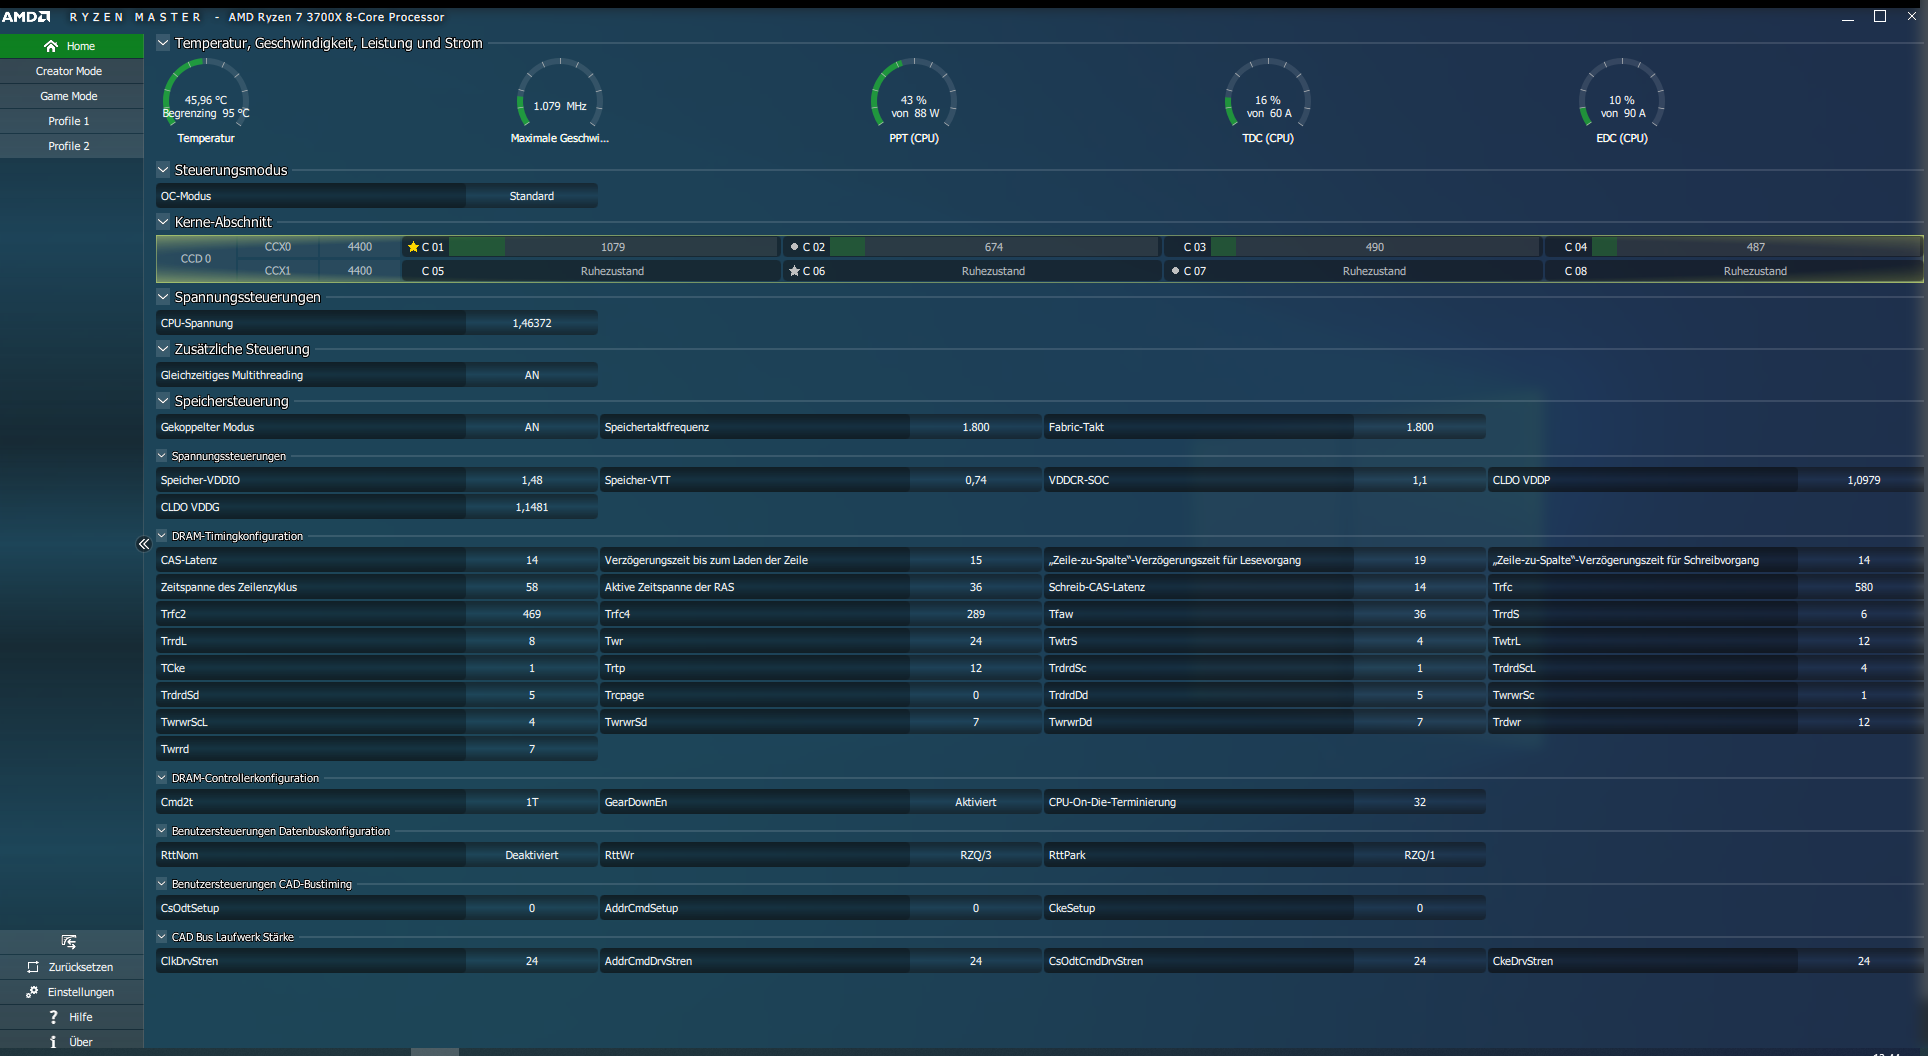Click the CPU-Spannung value 1,46372
Screen dimensions: 1928x1056
[x=532, y=323]
